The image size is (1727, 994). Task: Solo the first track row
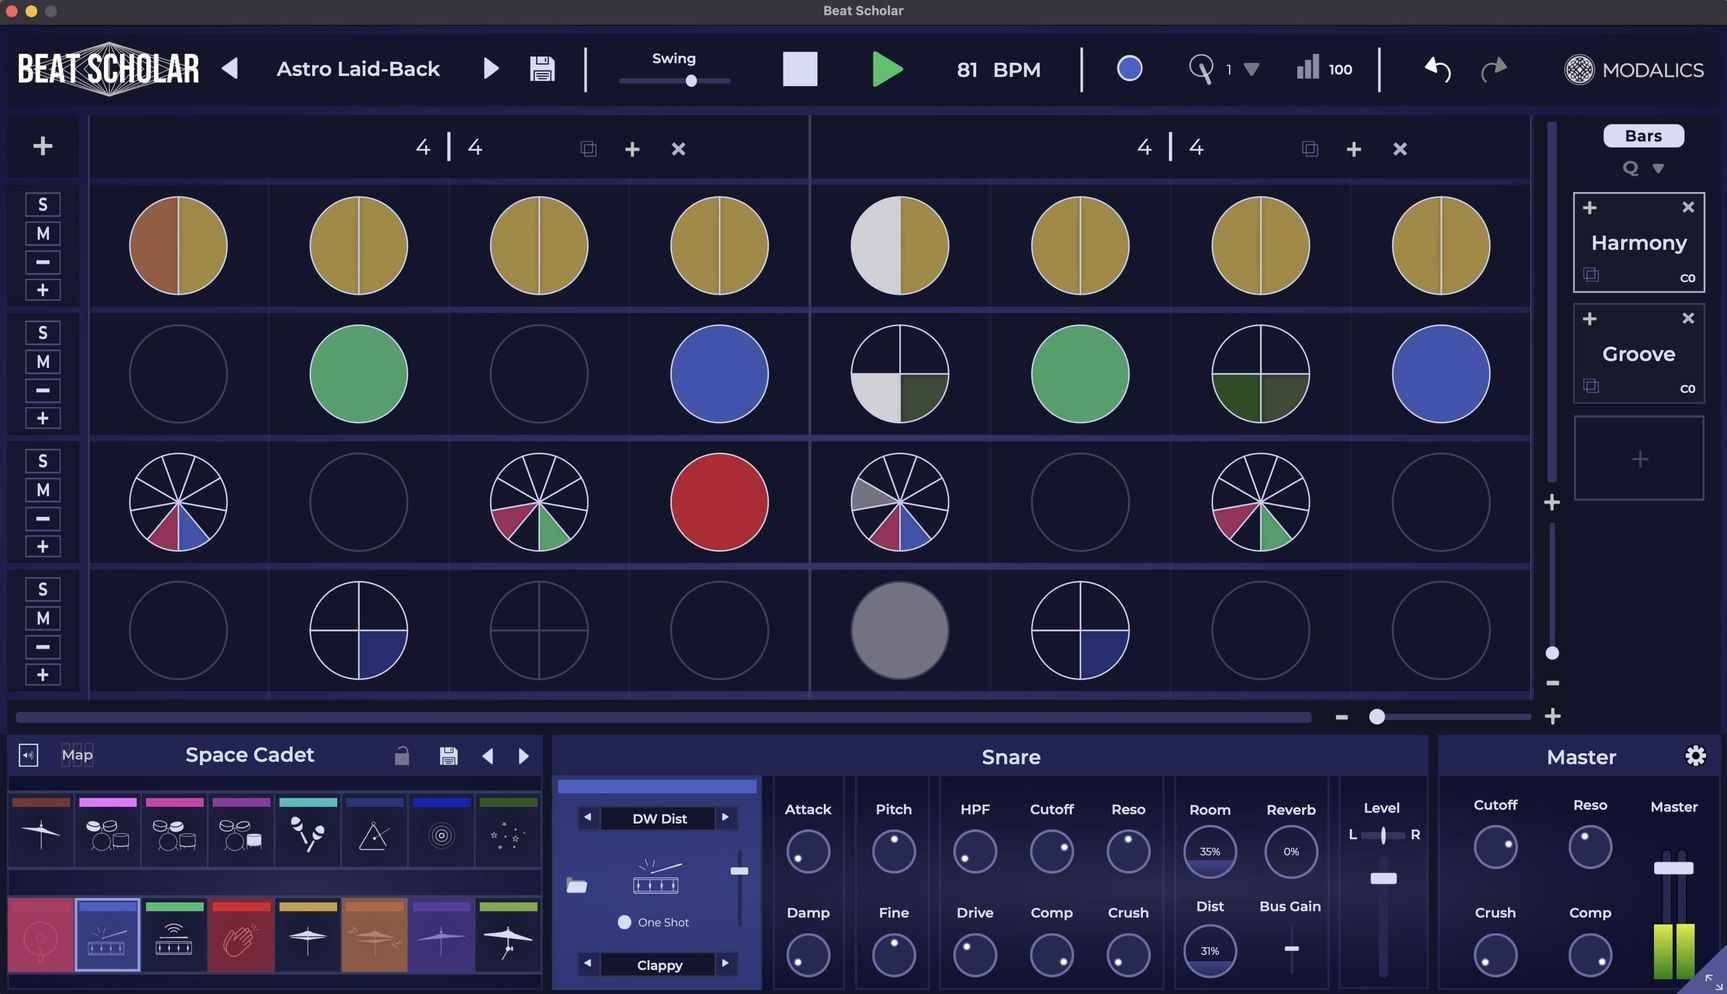pos(42,204)
